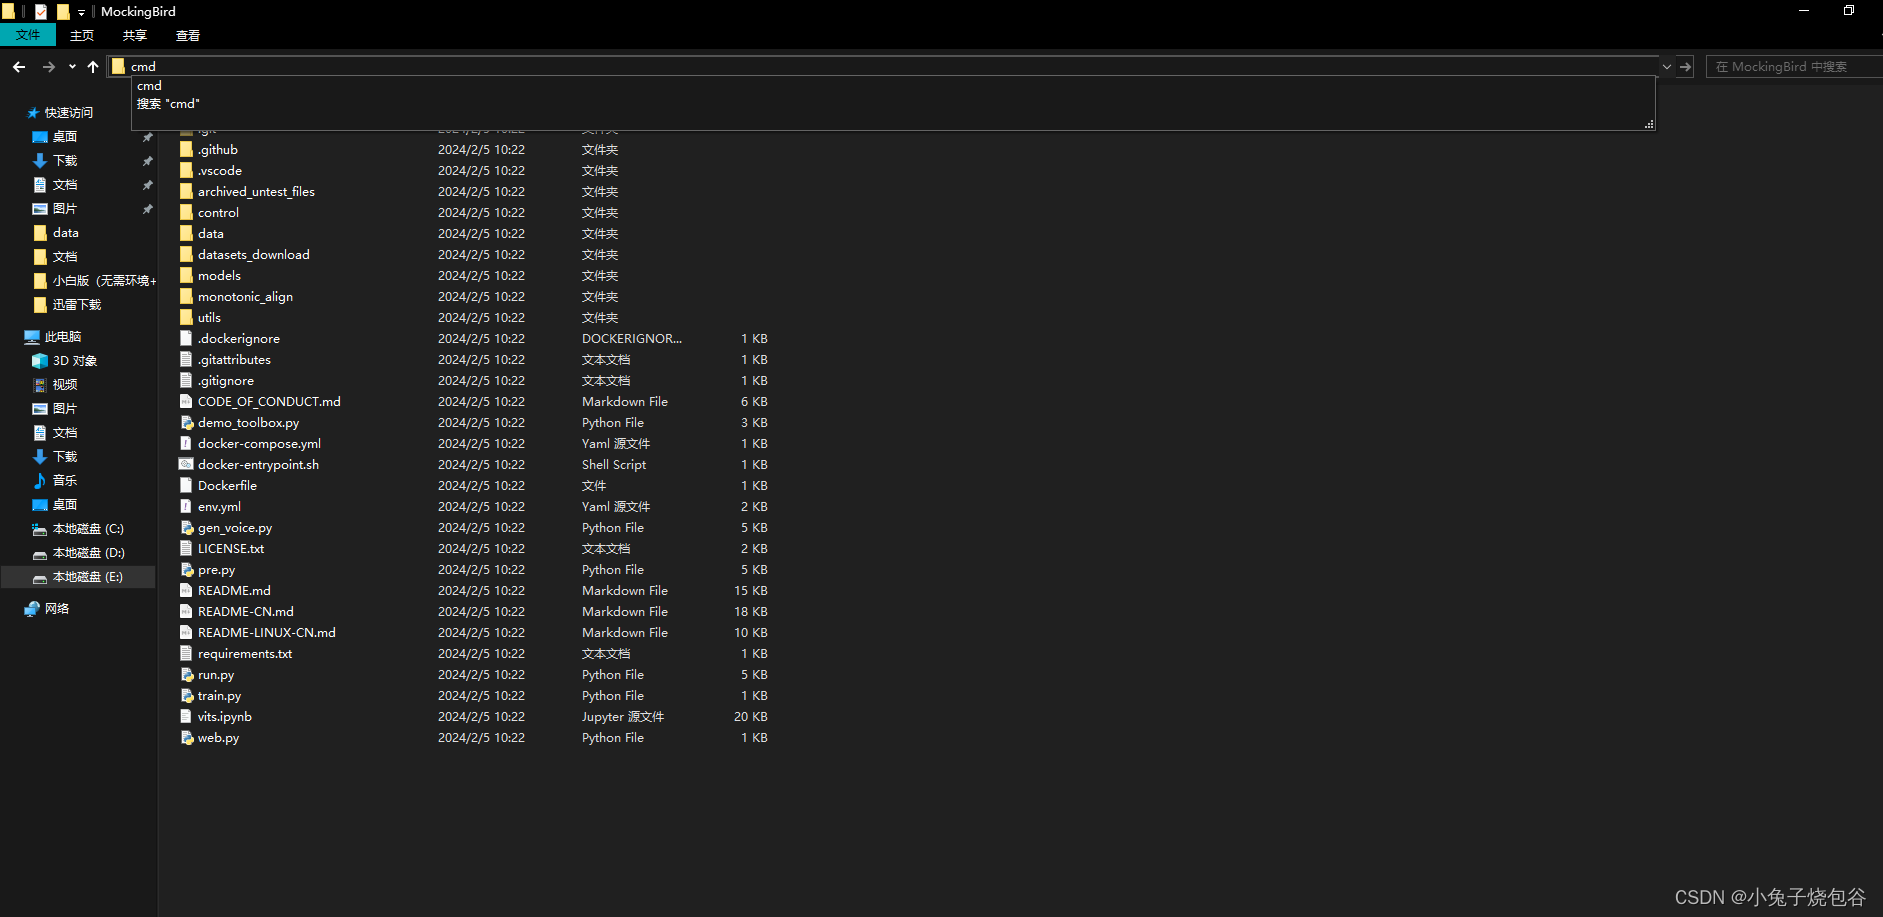1883x917 pixels.
Task: Select the env.yml file name
Action: click(219, 507)
